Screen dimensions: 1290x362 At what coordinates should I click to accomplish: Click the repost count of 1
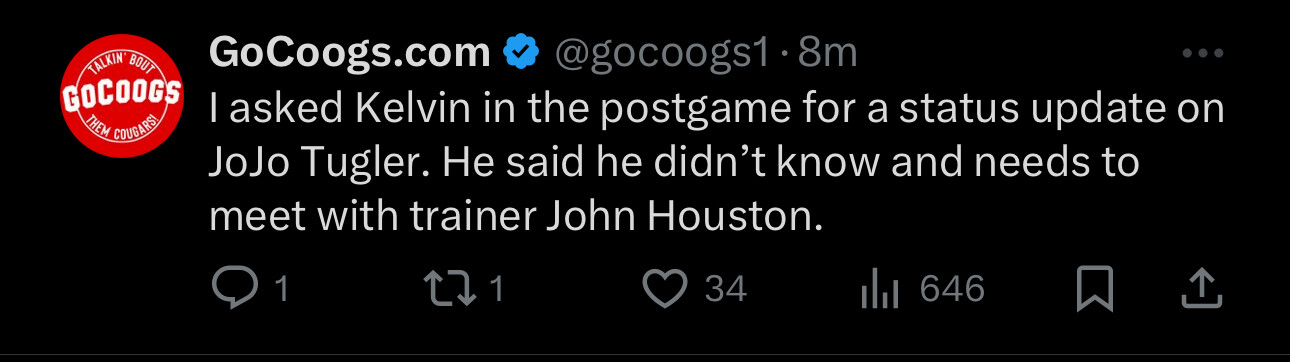pyautogui.click(x=497, y=291)
